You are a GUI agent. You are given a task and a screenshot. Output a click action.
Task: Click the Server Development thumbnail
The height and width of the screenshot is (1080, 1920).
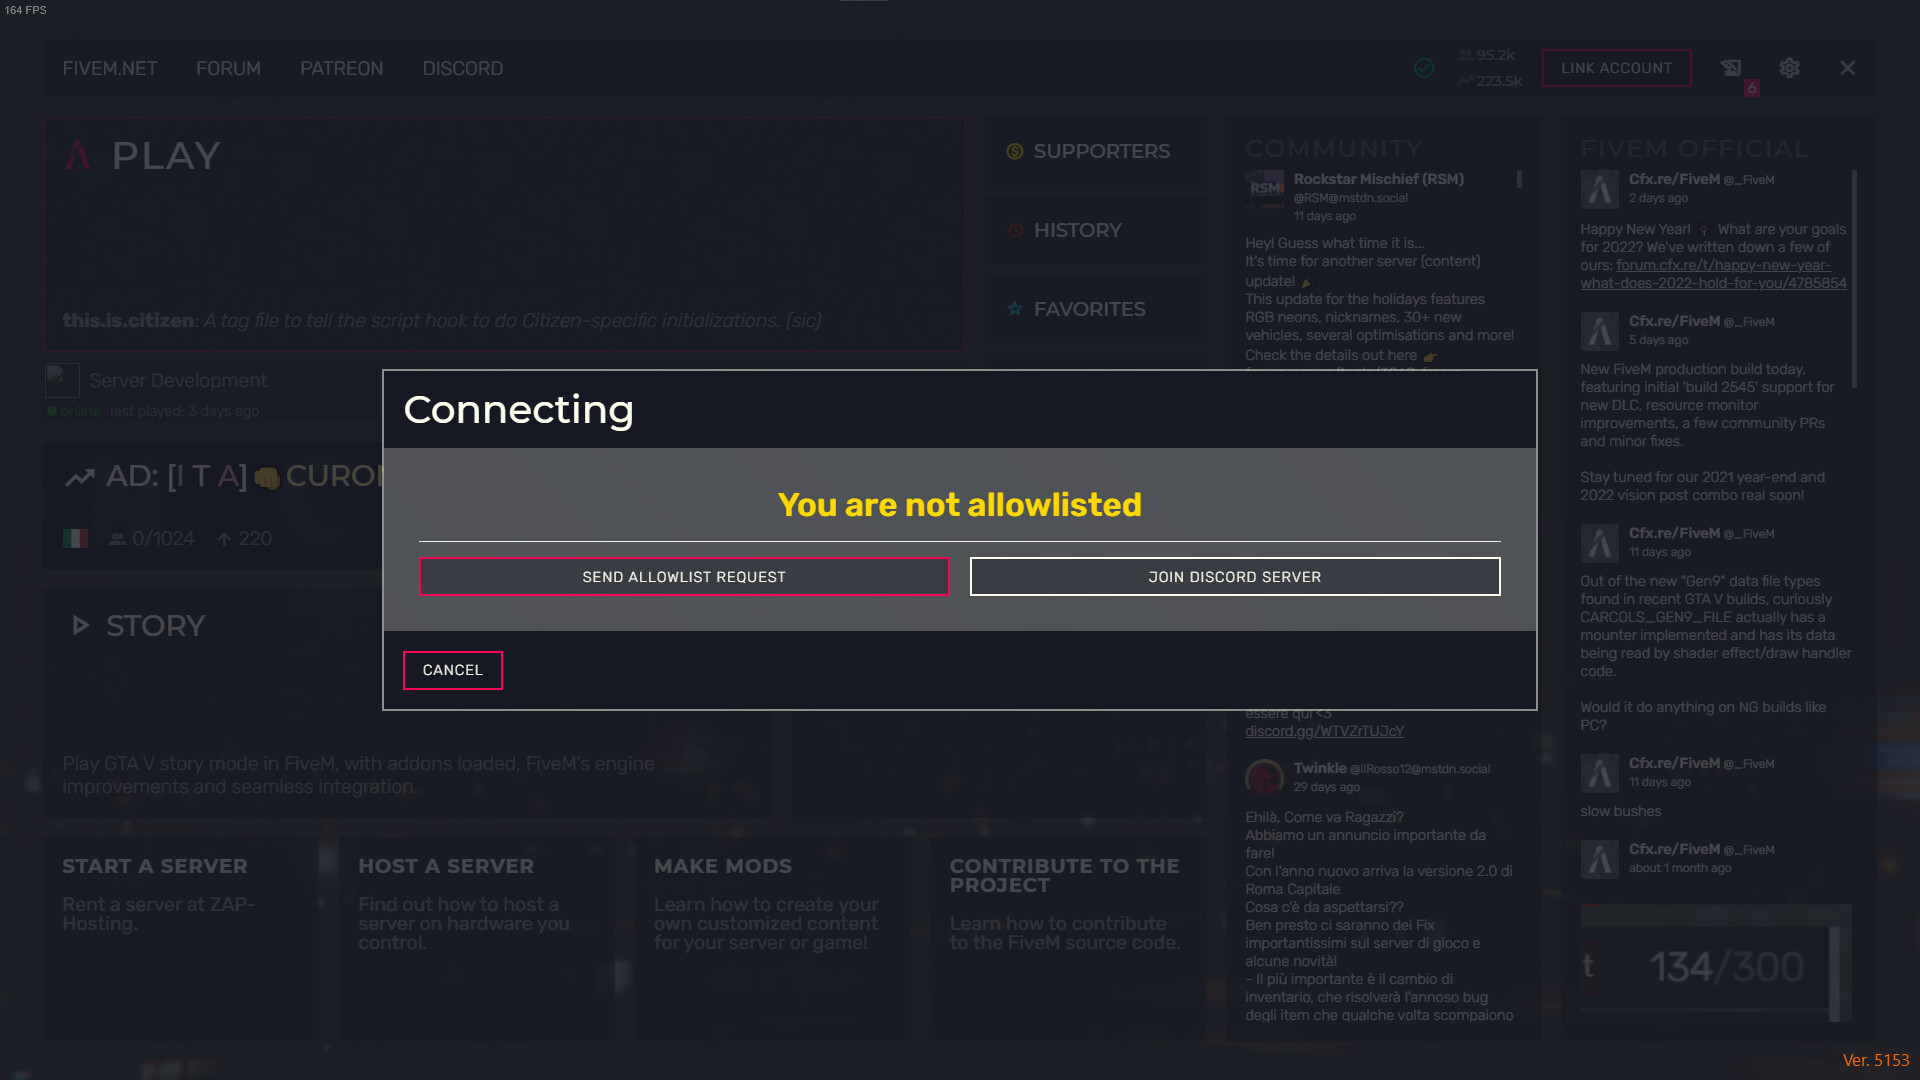click(x=62, y=380)
